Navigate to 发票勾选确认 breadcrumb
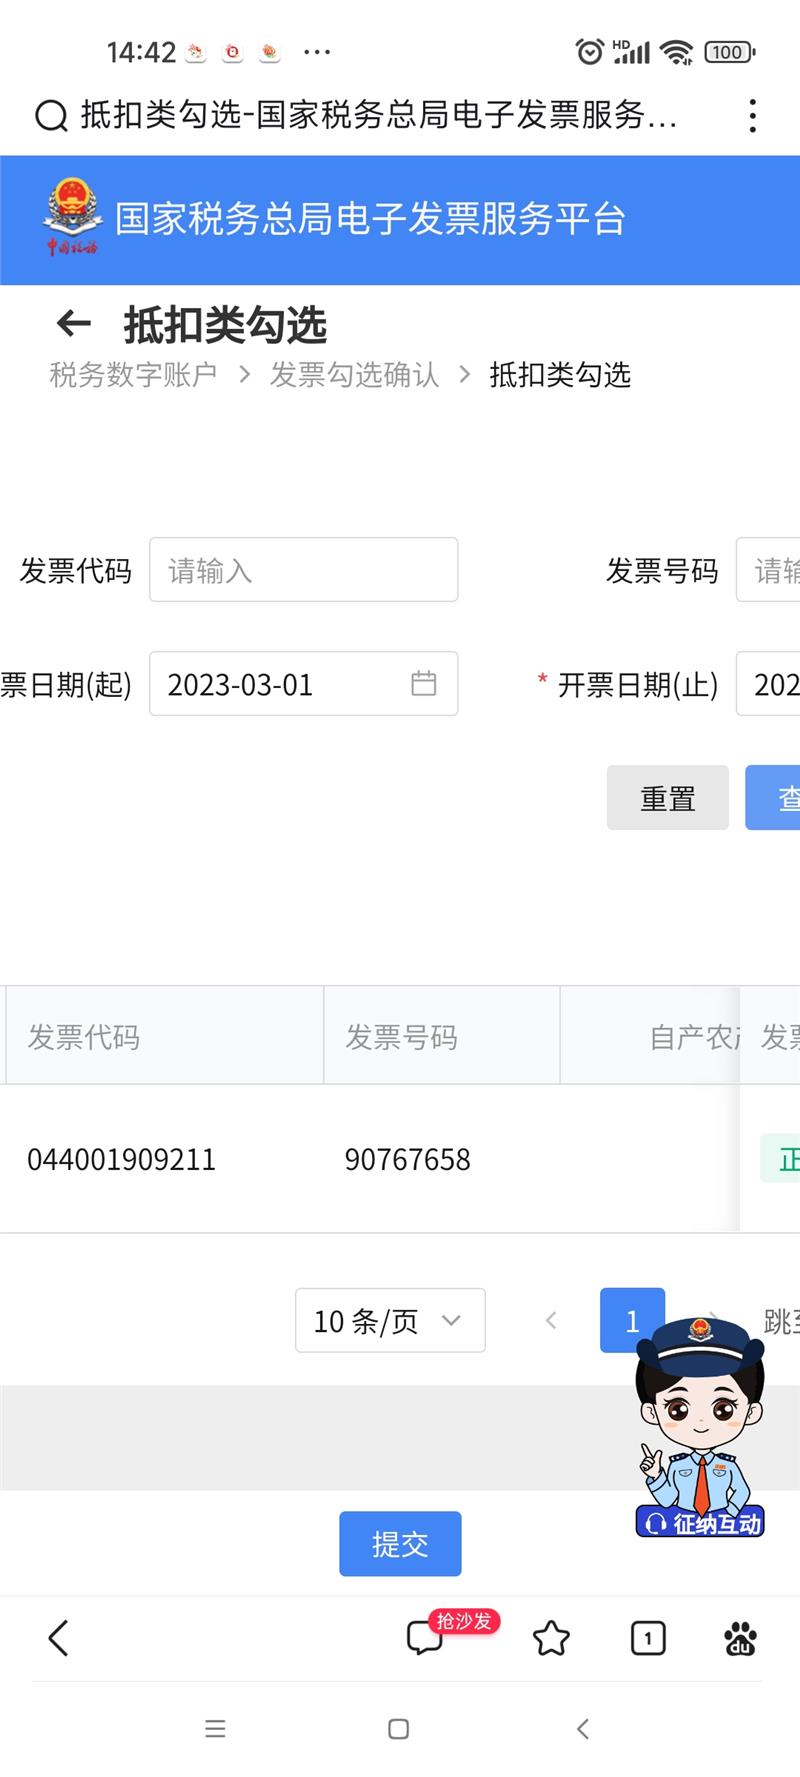This screenshot has height=1777, width=800. [354, 375]
